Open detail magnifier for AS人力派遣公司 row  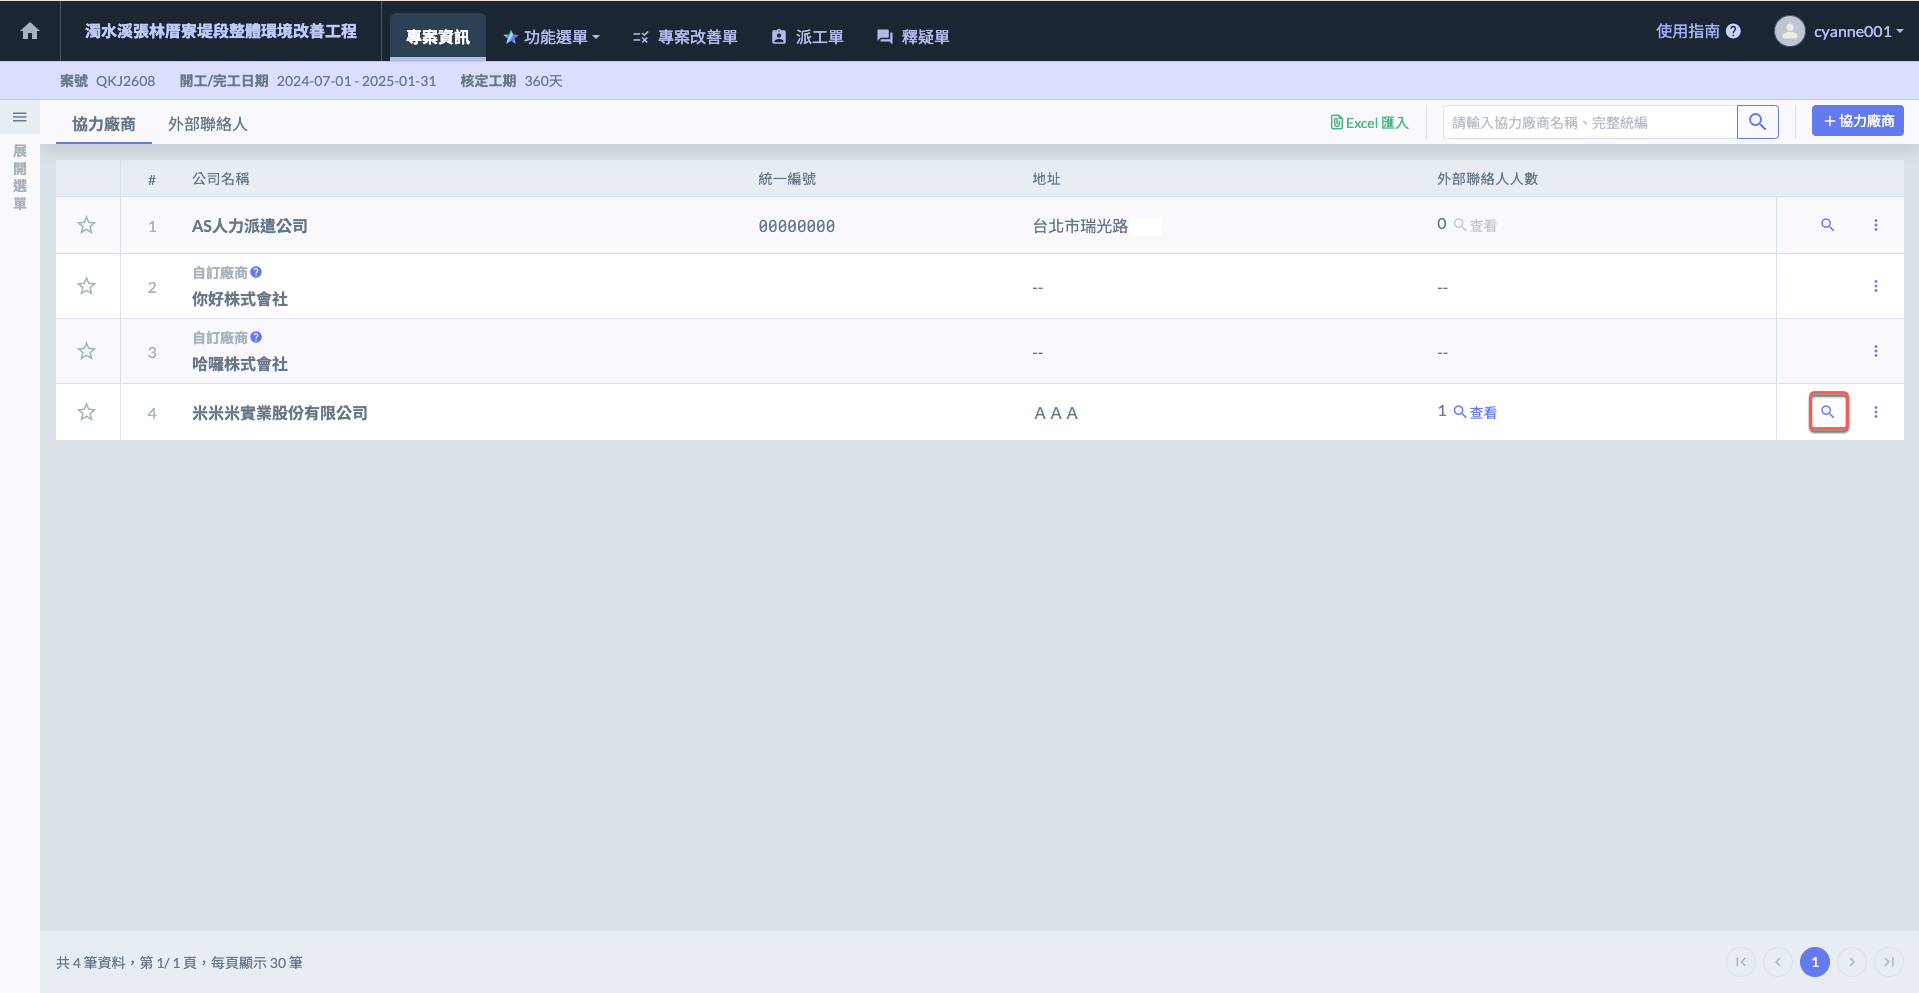click(x=1827, y=225)
